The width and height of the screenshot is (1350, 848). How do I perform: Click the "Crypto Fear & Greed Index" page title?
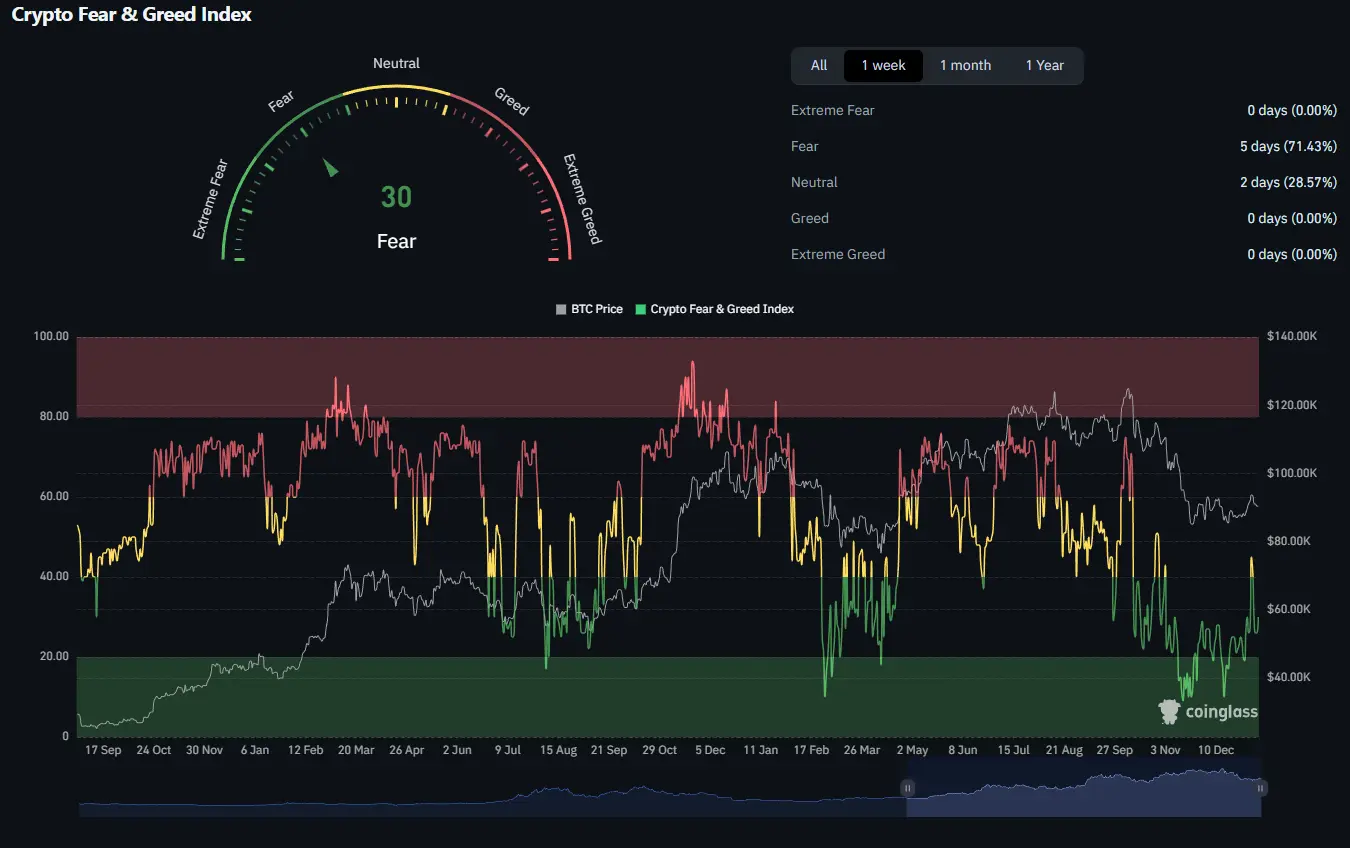click(x=131, y=15)
